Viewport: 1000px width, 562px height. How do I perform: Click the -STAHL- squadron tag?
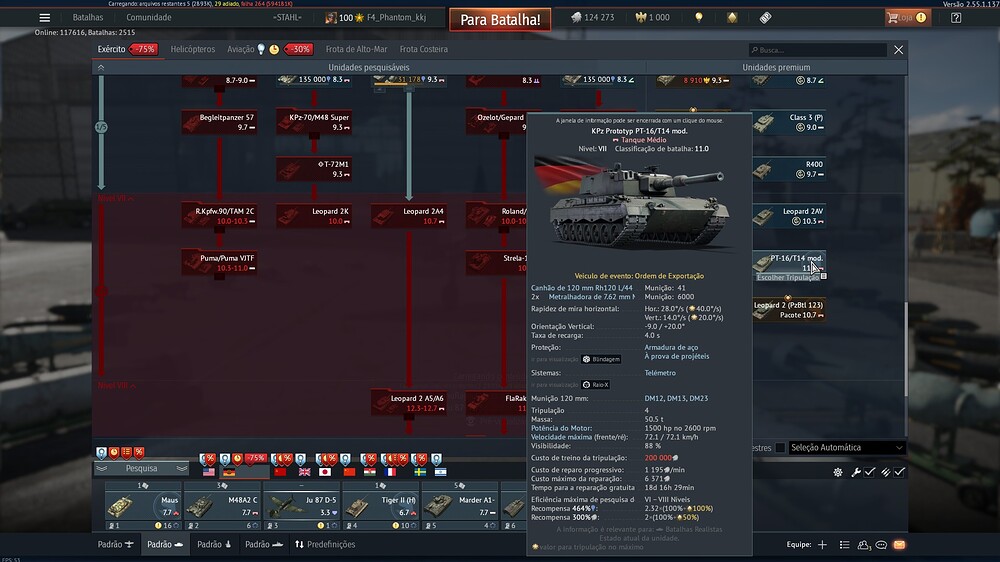[288, 18]
